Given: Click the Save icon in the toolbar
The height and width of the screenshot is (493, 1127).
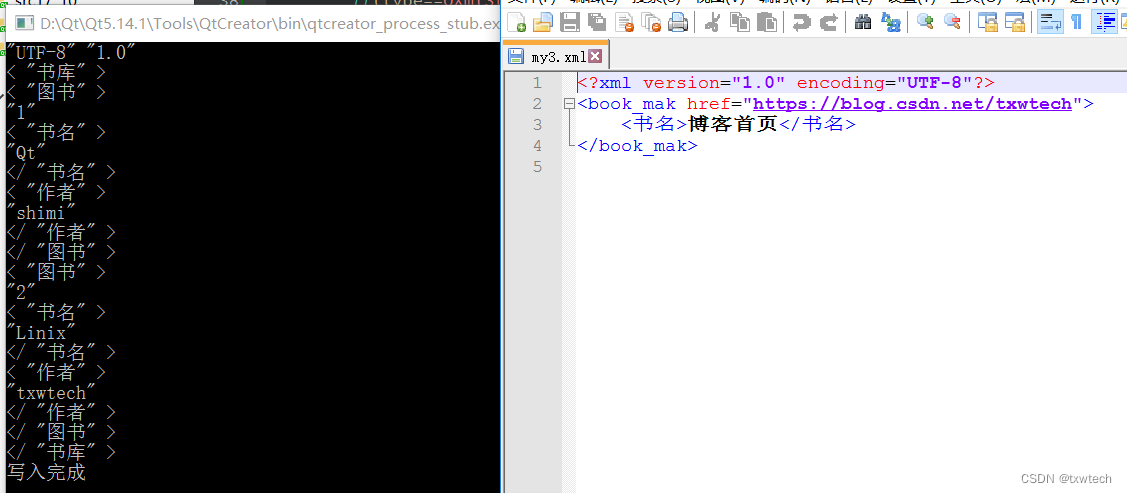Looking at the screenshot, I should tap(570, 22).
